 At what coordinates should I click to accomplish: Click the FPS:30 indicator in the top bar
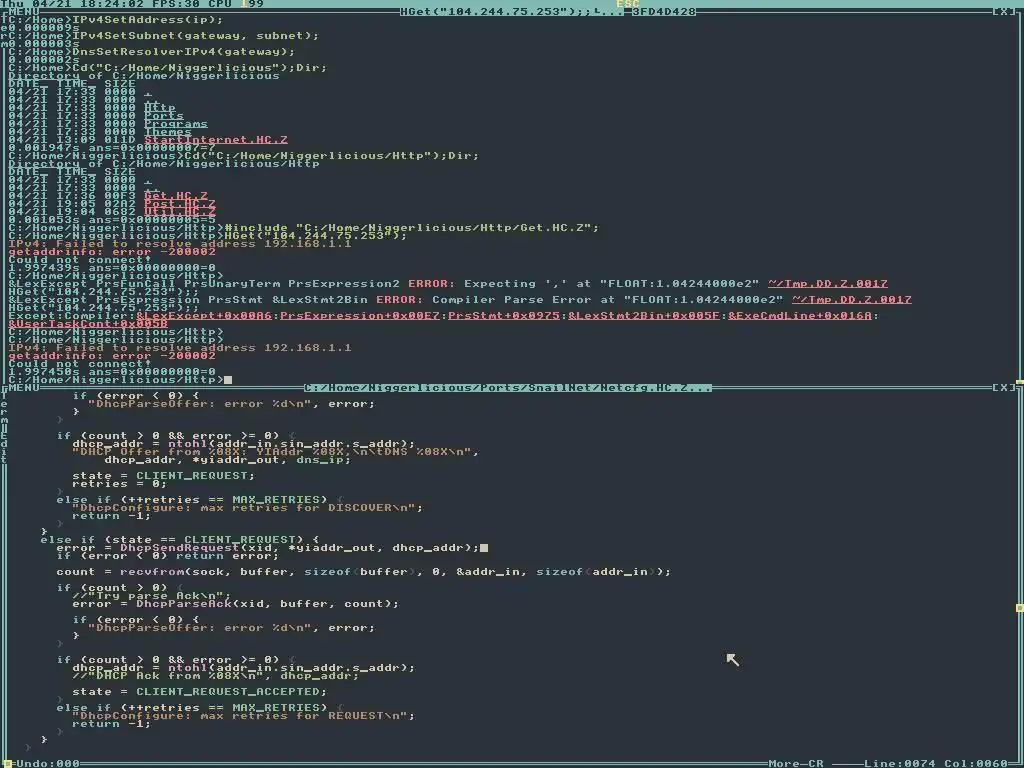click(x=176, y=4)
